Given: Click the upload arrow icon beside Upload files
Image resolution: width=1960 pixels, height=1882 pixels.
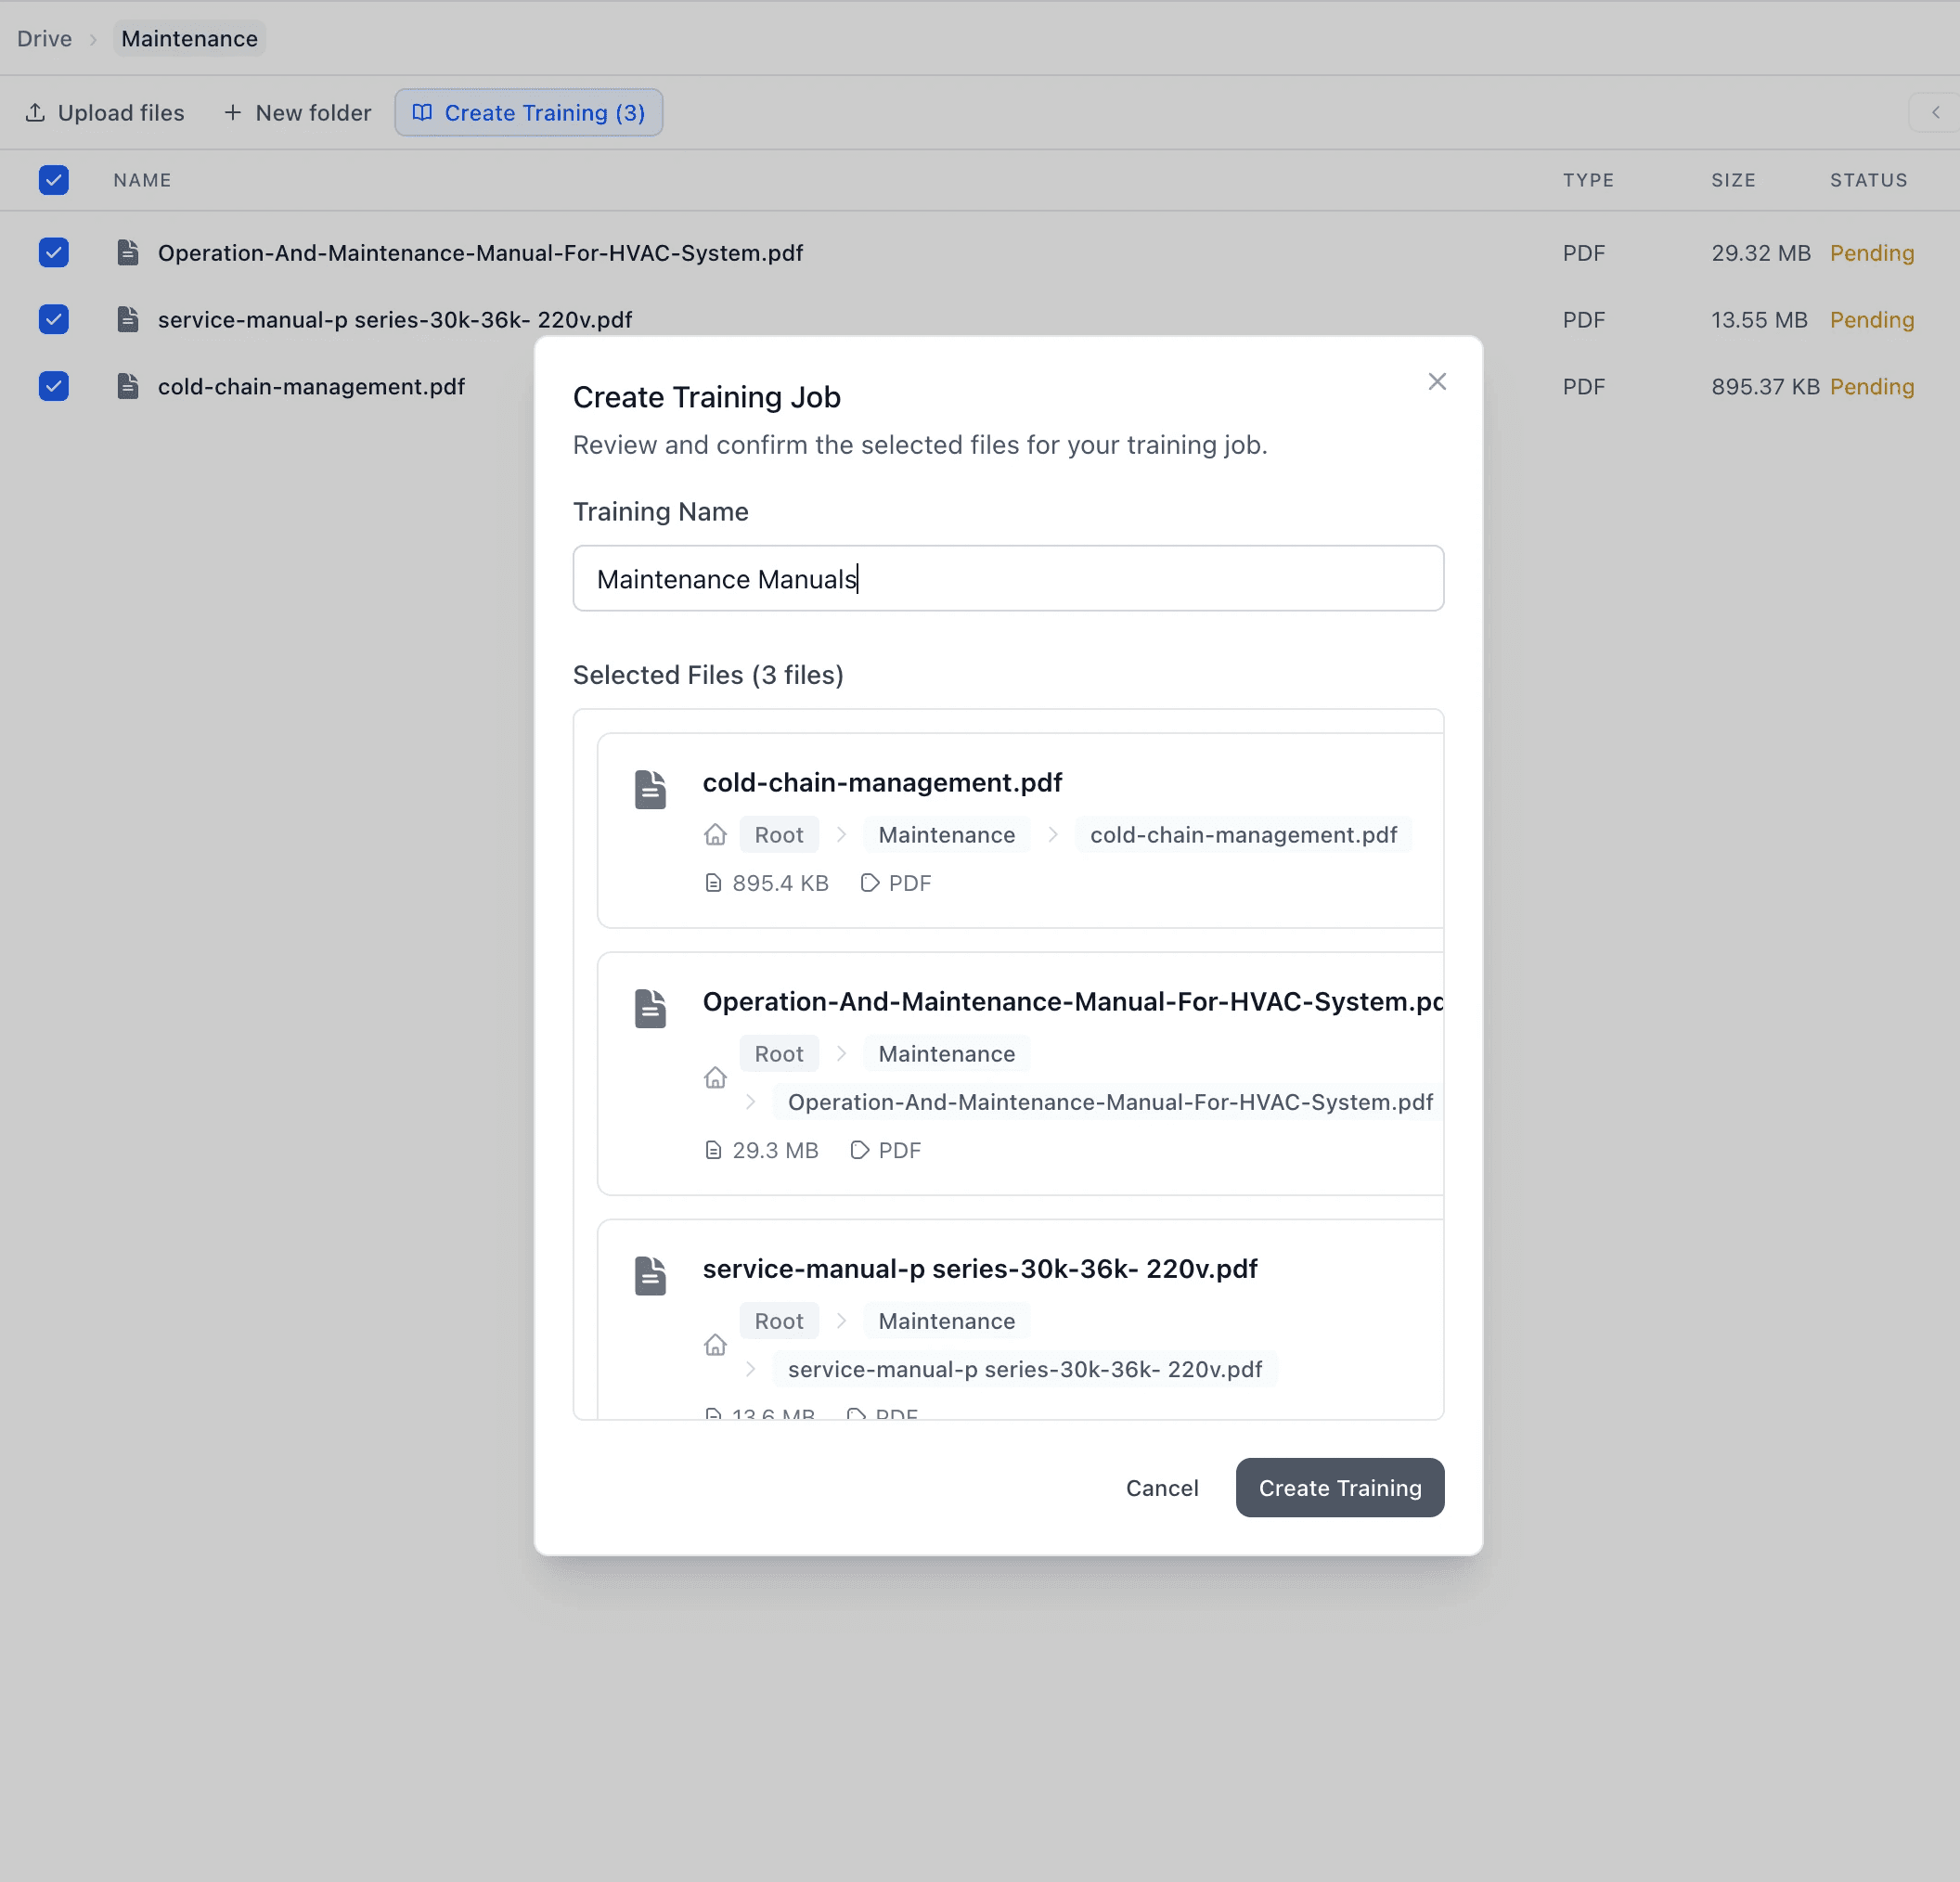Looking at the screenshot, I should [35, 112].
